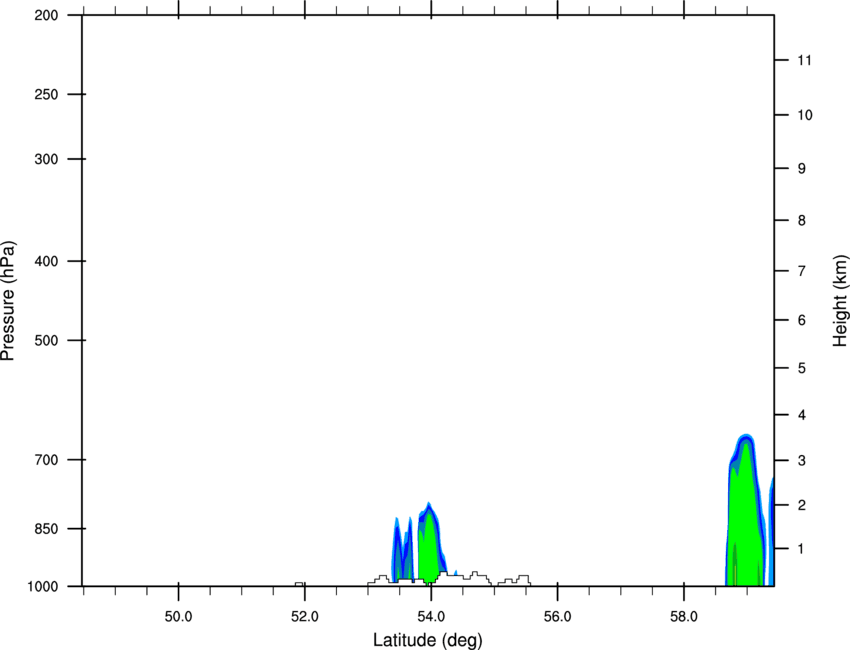
Task: Click the 58.0 latitude tick label
Action: pos(684,617)
